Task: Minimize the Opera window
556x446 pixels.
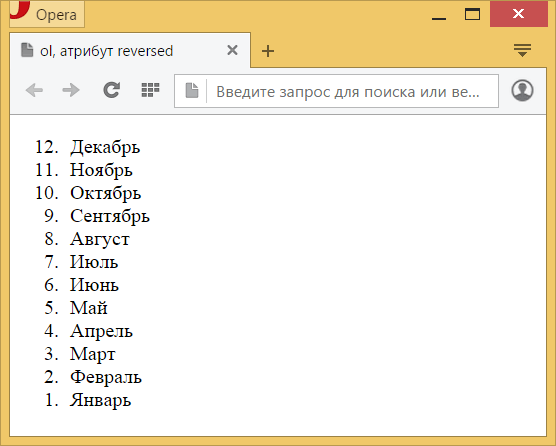Action: coord(439,15)
